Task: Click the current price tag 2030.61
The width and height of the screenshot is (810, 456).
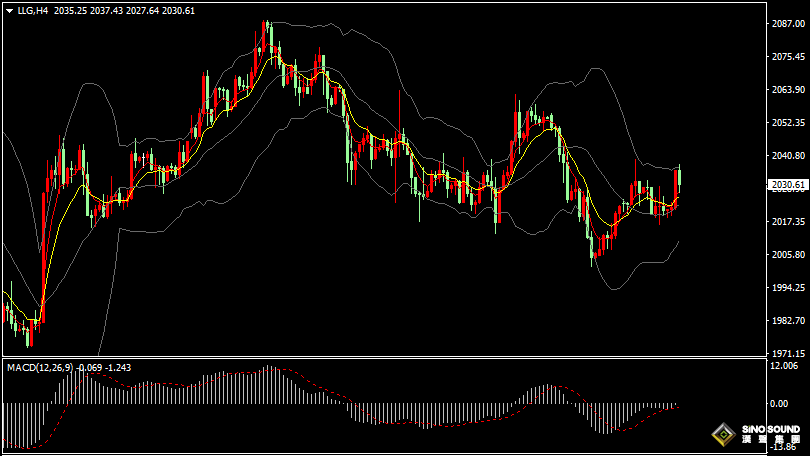Action: [x=789, y=185]
